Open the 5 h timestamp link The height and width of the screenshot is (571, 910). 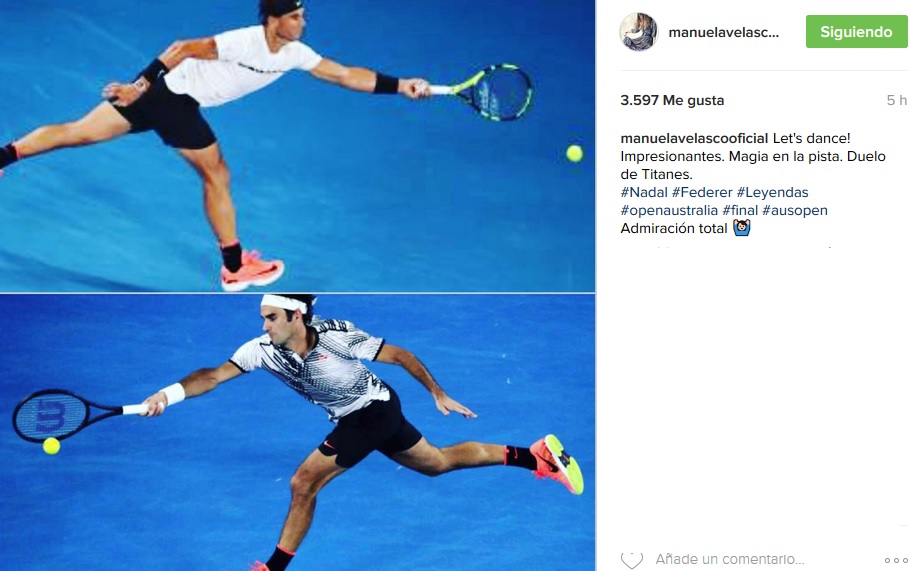[896, 100]
